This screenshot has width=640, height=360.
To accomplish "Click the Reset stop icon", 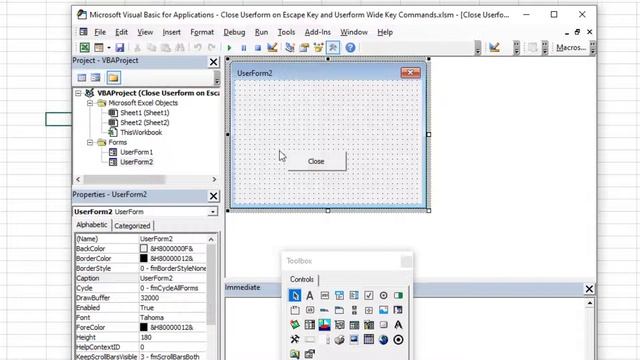I will click(258, 48).
